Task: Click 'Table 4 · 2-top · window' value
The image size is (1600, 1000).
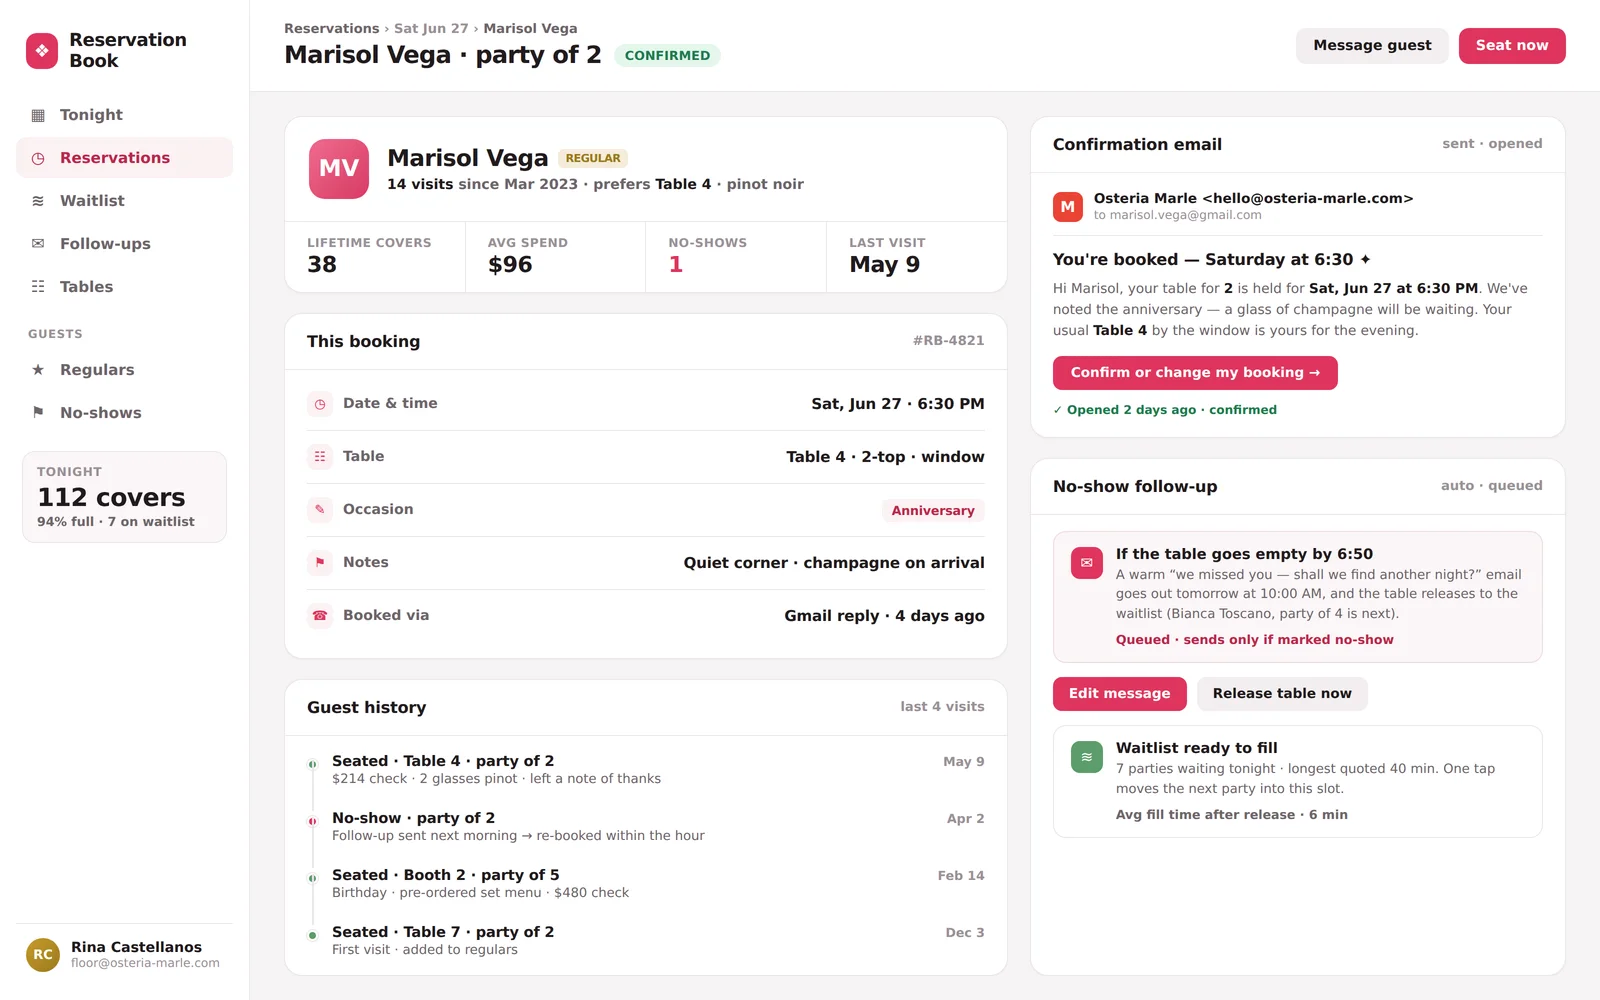Action: click(885, 457)
